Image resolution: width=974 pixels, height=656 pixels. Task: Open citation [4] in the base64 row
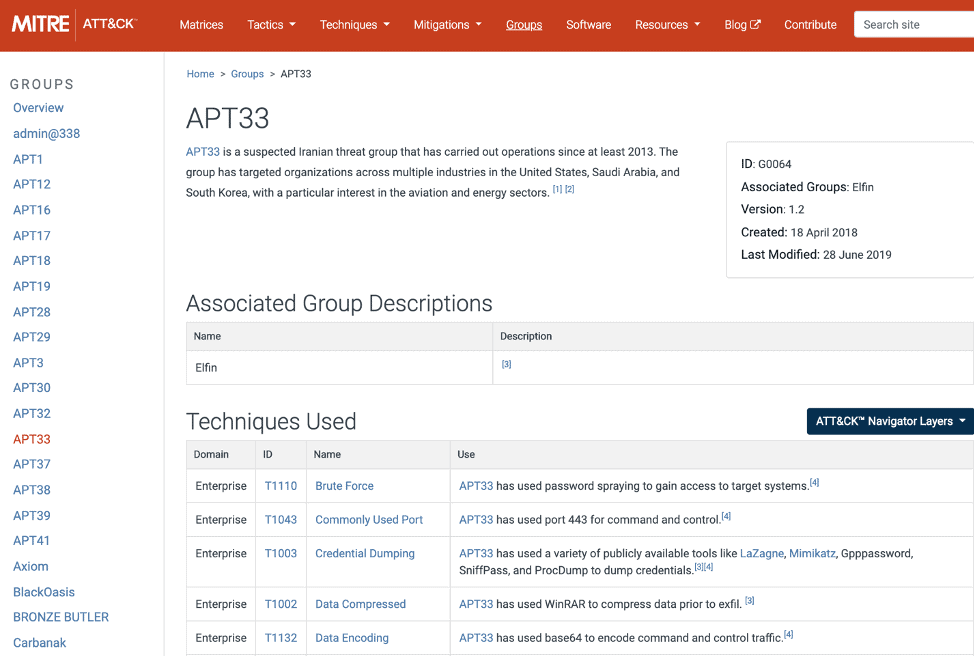coord(788,634)
